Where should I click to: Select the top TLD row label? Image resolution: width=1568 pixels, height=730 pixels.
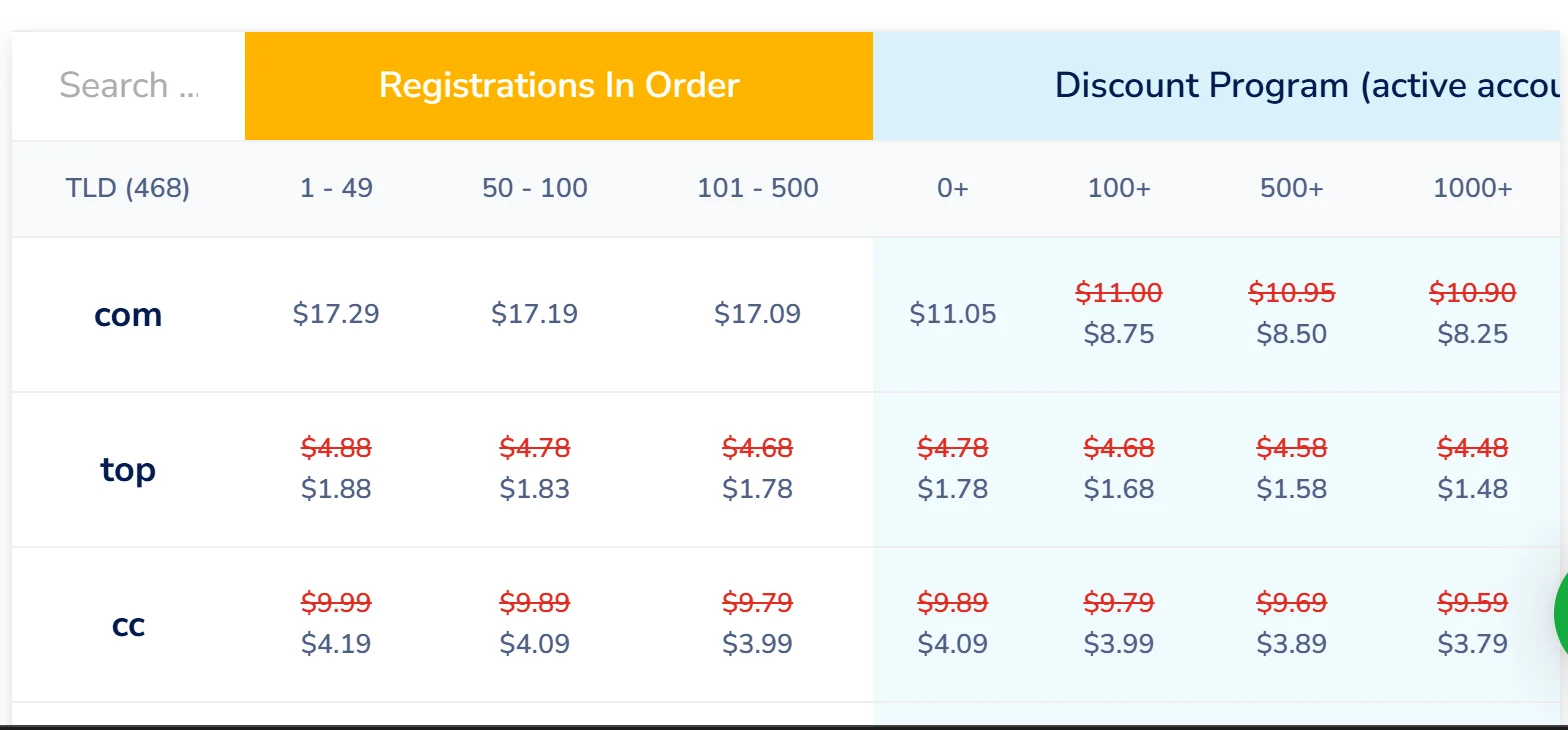128,469
